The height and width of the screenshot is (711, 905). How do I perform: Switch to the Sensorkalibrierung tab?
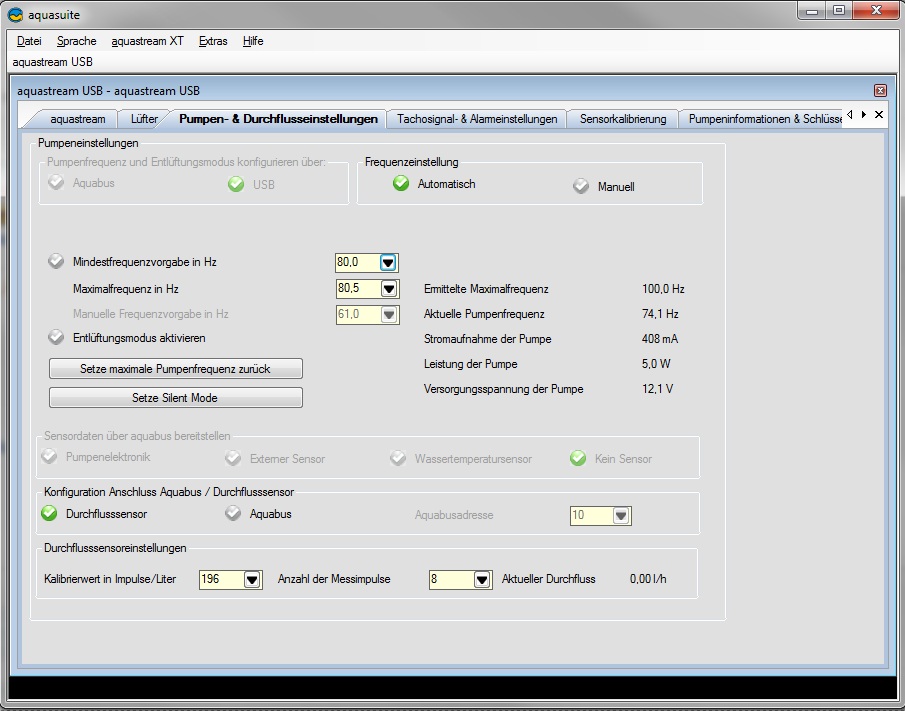622,119
